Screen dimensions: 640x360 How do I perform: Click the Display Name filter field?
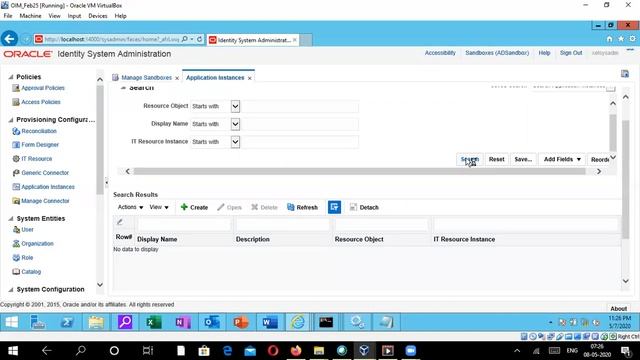(184, 224)
